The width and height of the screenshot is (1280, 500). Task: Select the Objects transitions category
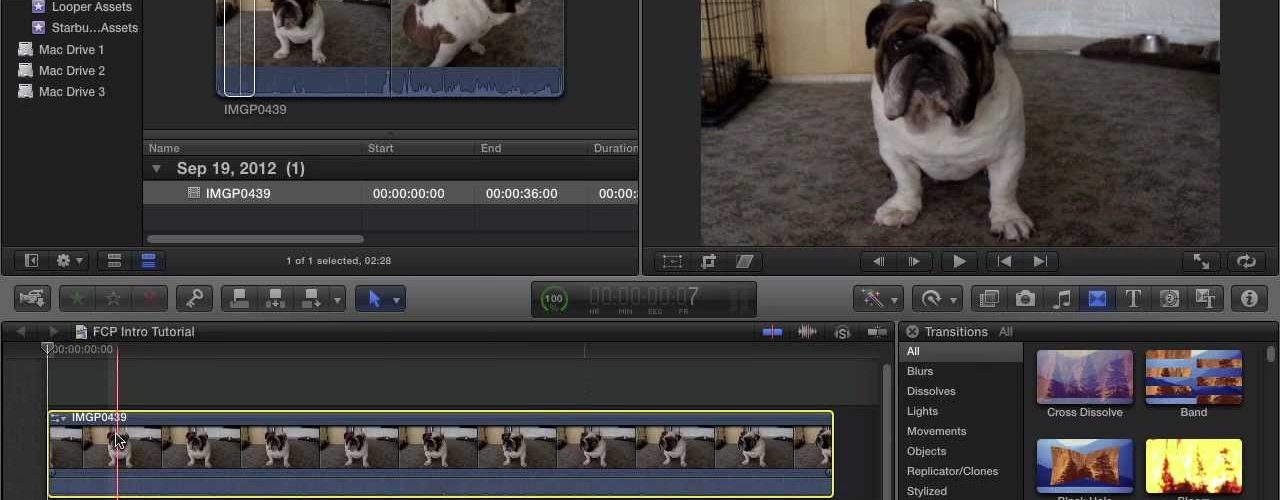point(961,451)
